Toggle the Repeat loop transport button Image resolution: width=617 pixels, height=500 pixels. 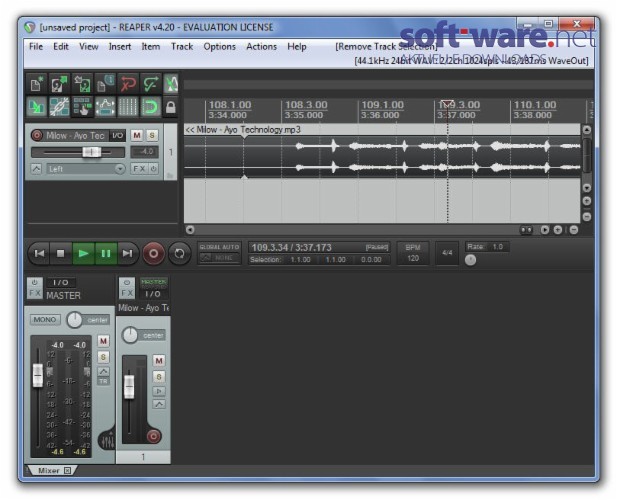tap(179, 253)
